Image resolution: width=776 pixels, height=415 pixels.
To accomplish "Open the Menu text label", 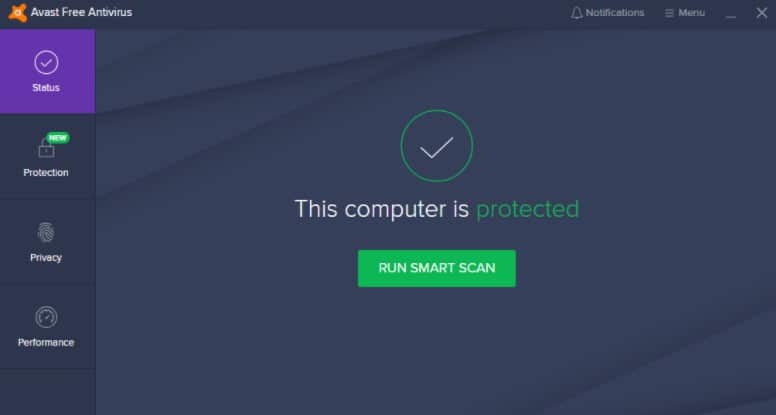I will [x=691, y=13].
